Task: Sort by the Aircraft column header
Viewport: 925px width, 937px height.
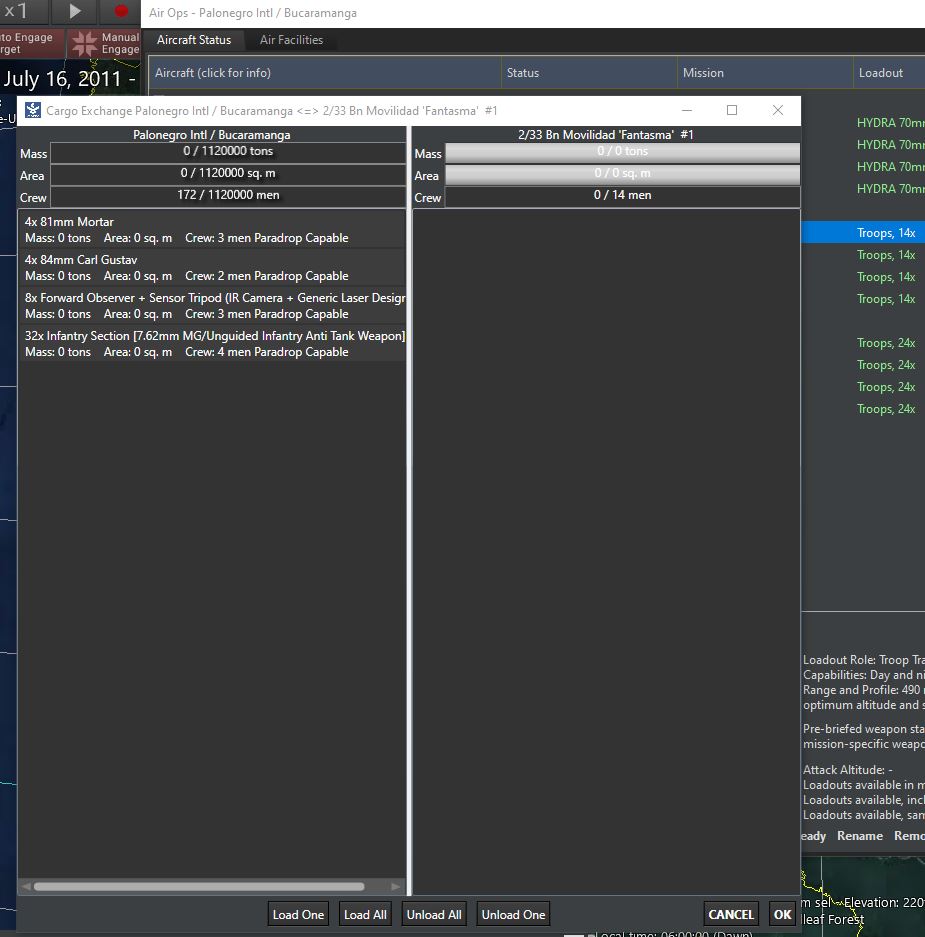Action: (324, 73)
